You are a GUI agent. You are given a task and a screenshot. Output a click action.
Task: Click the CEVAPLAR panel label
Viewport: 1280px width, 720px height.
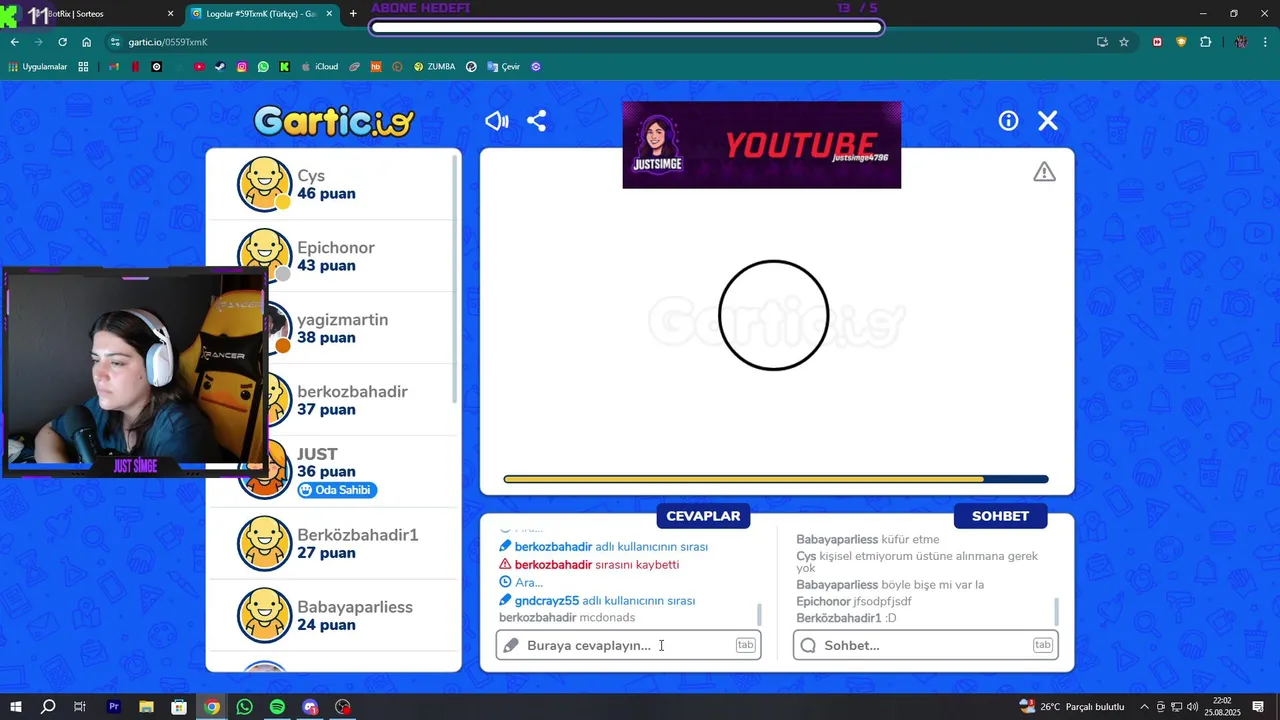(x=703, y=516)
